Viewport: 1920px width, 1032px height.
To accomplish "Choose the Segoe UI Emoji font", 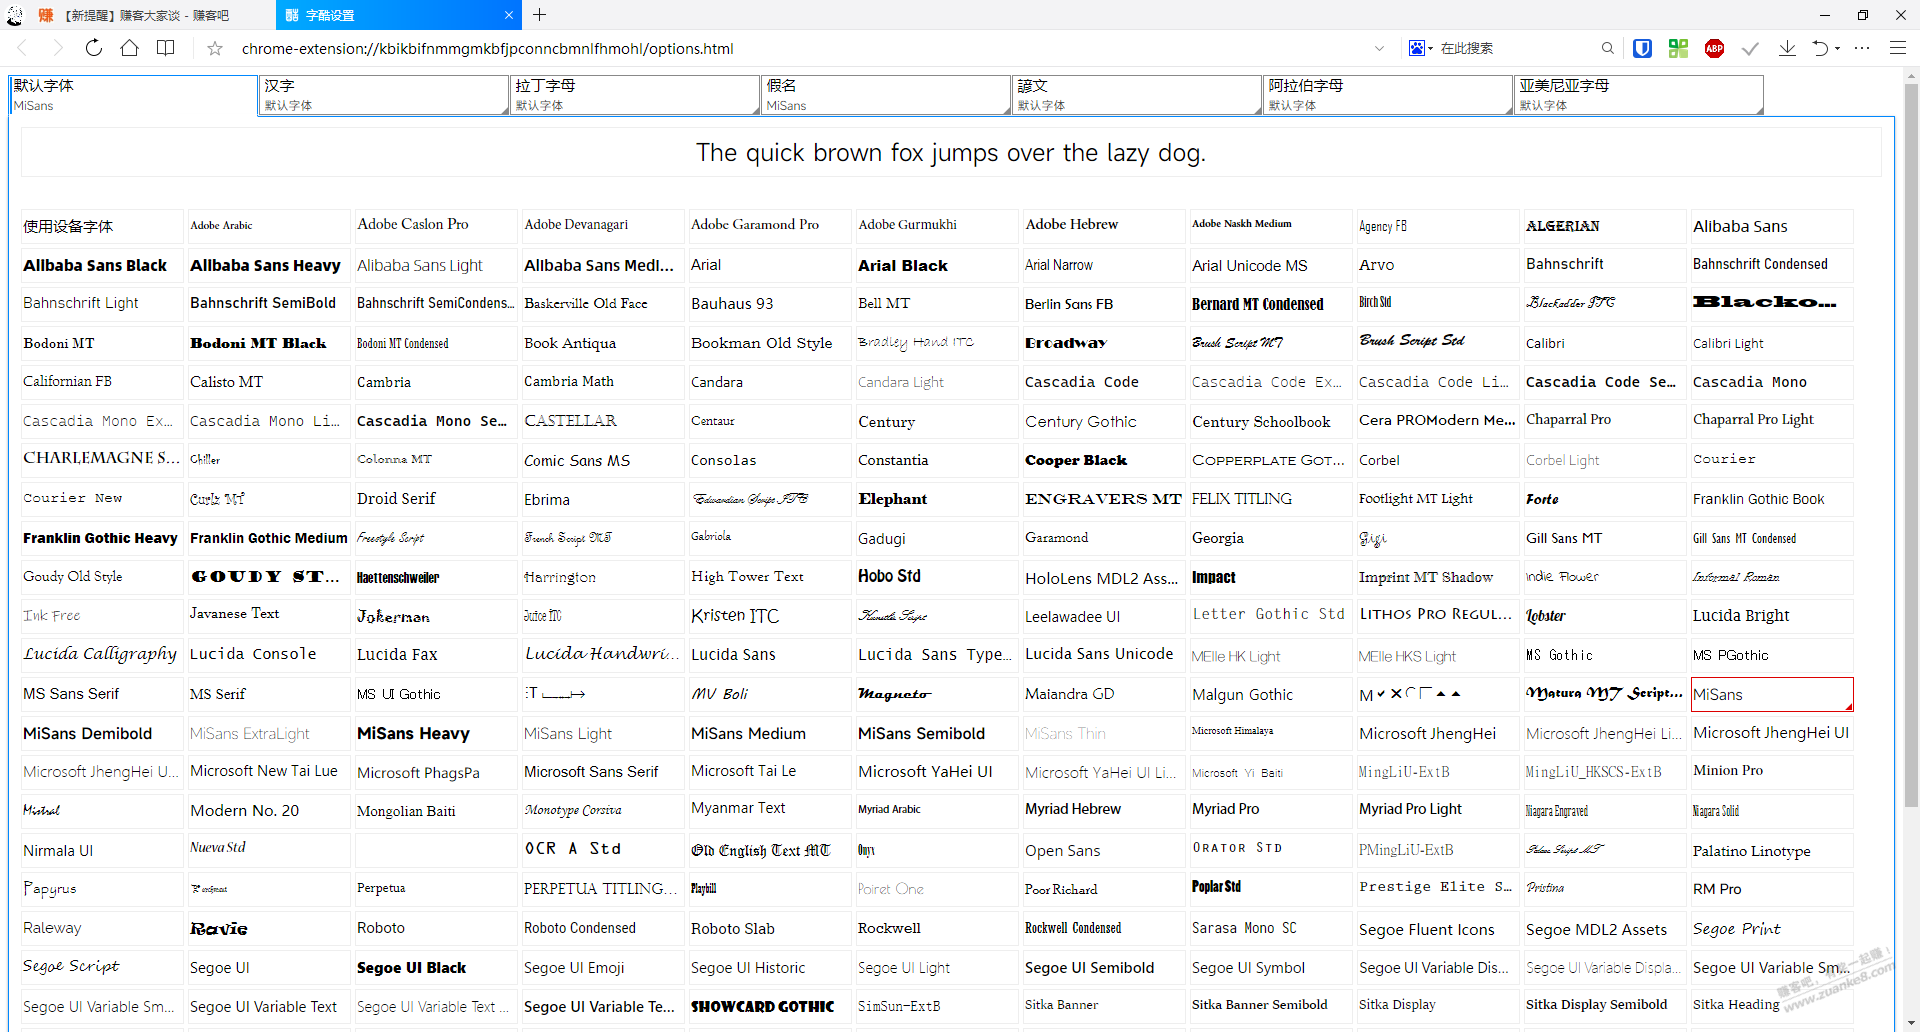I will pos(602,967).
